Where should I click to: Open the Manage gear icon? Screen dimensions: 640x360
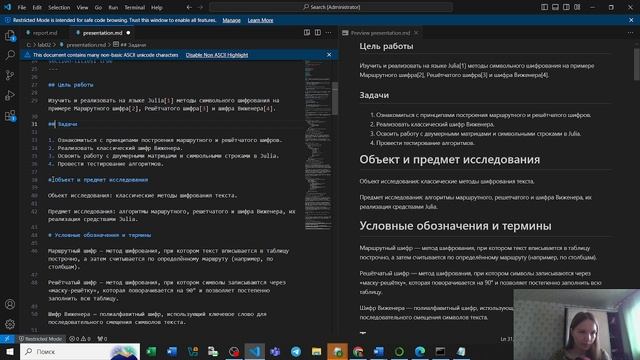click(x=10, y=324)
